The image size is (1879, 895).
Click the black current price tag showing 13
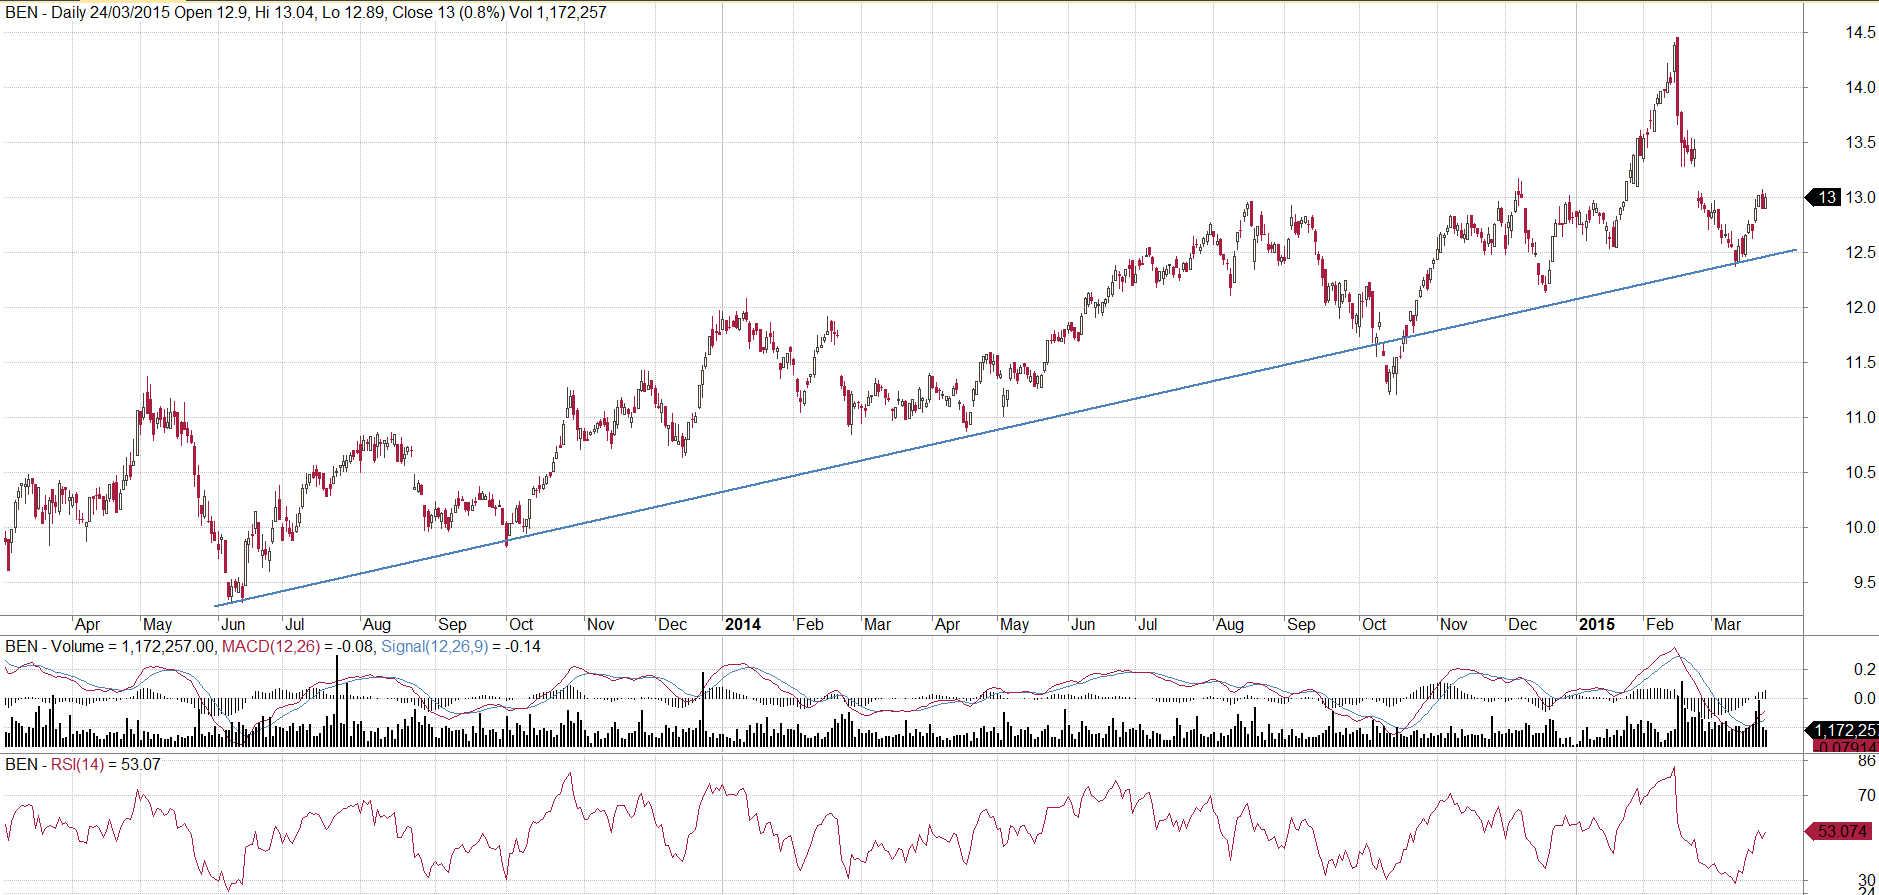click(1825, 197)
